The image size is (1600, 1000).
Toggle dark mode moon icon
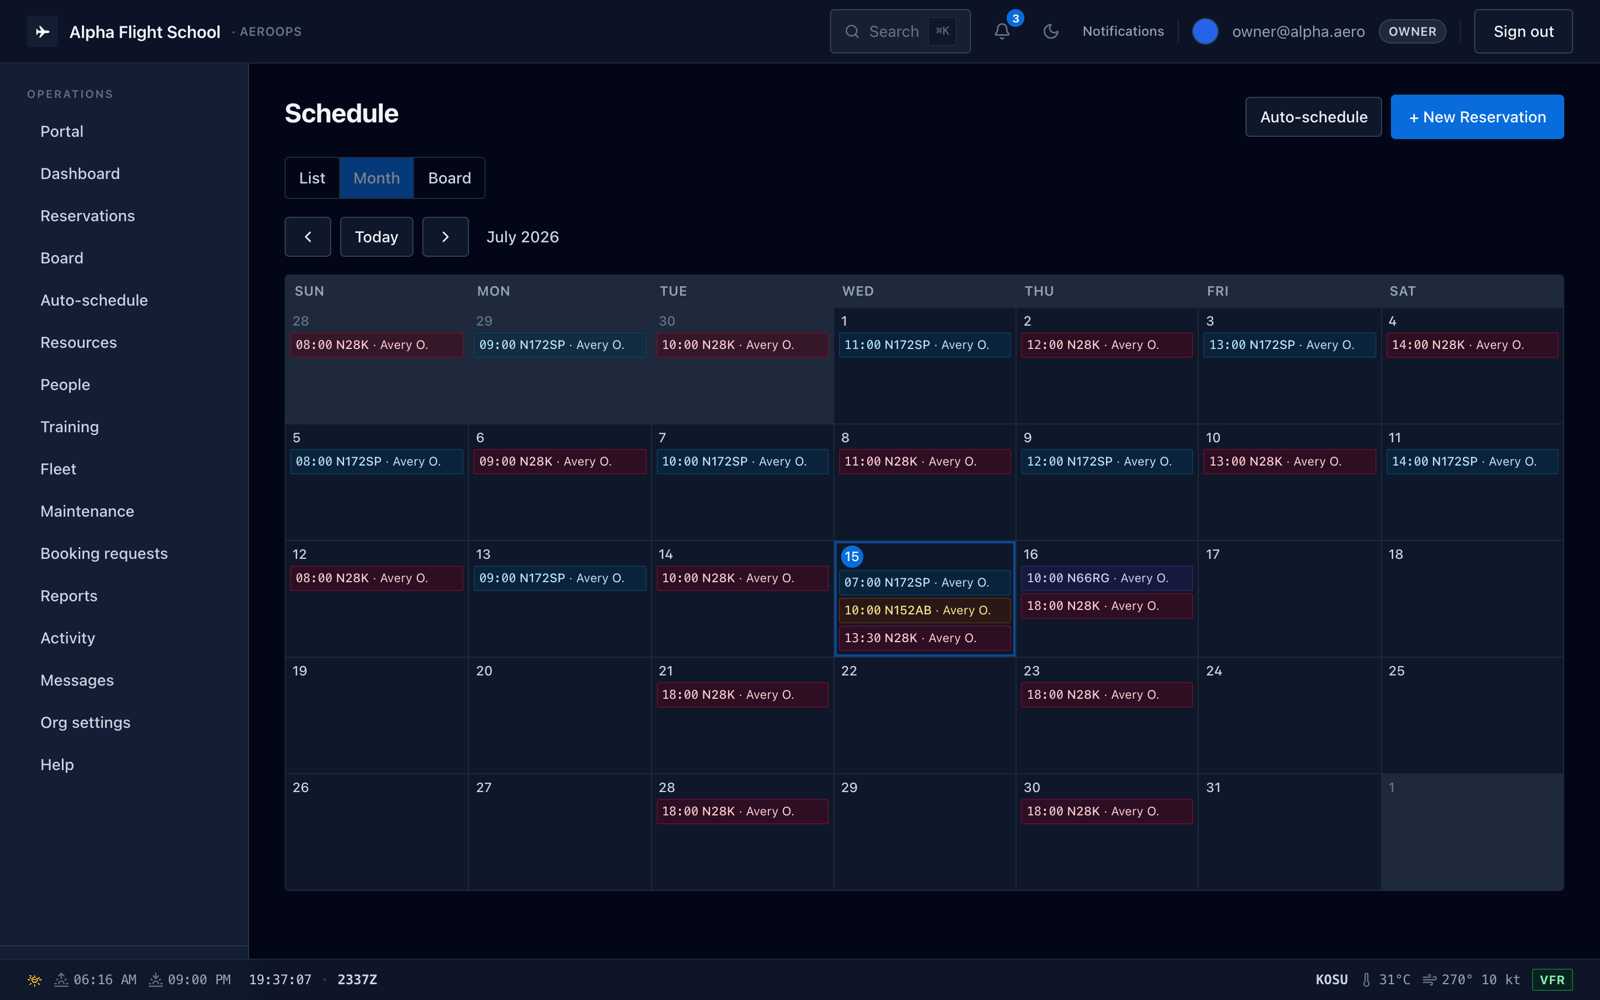coord(1051,31)
